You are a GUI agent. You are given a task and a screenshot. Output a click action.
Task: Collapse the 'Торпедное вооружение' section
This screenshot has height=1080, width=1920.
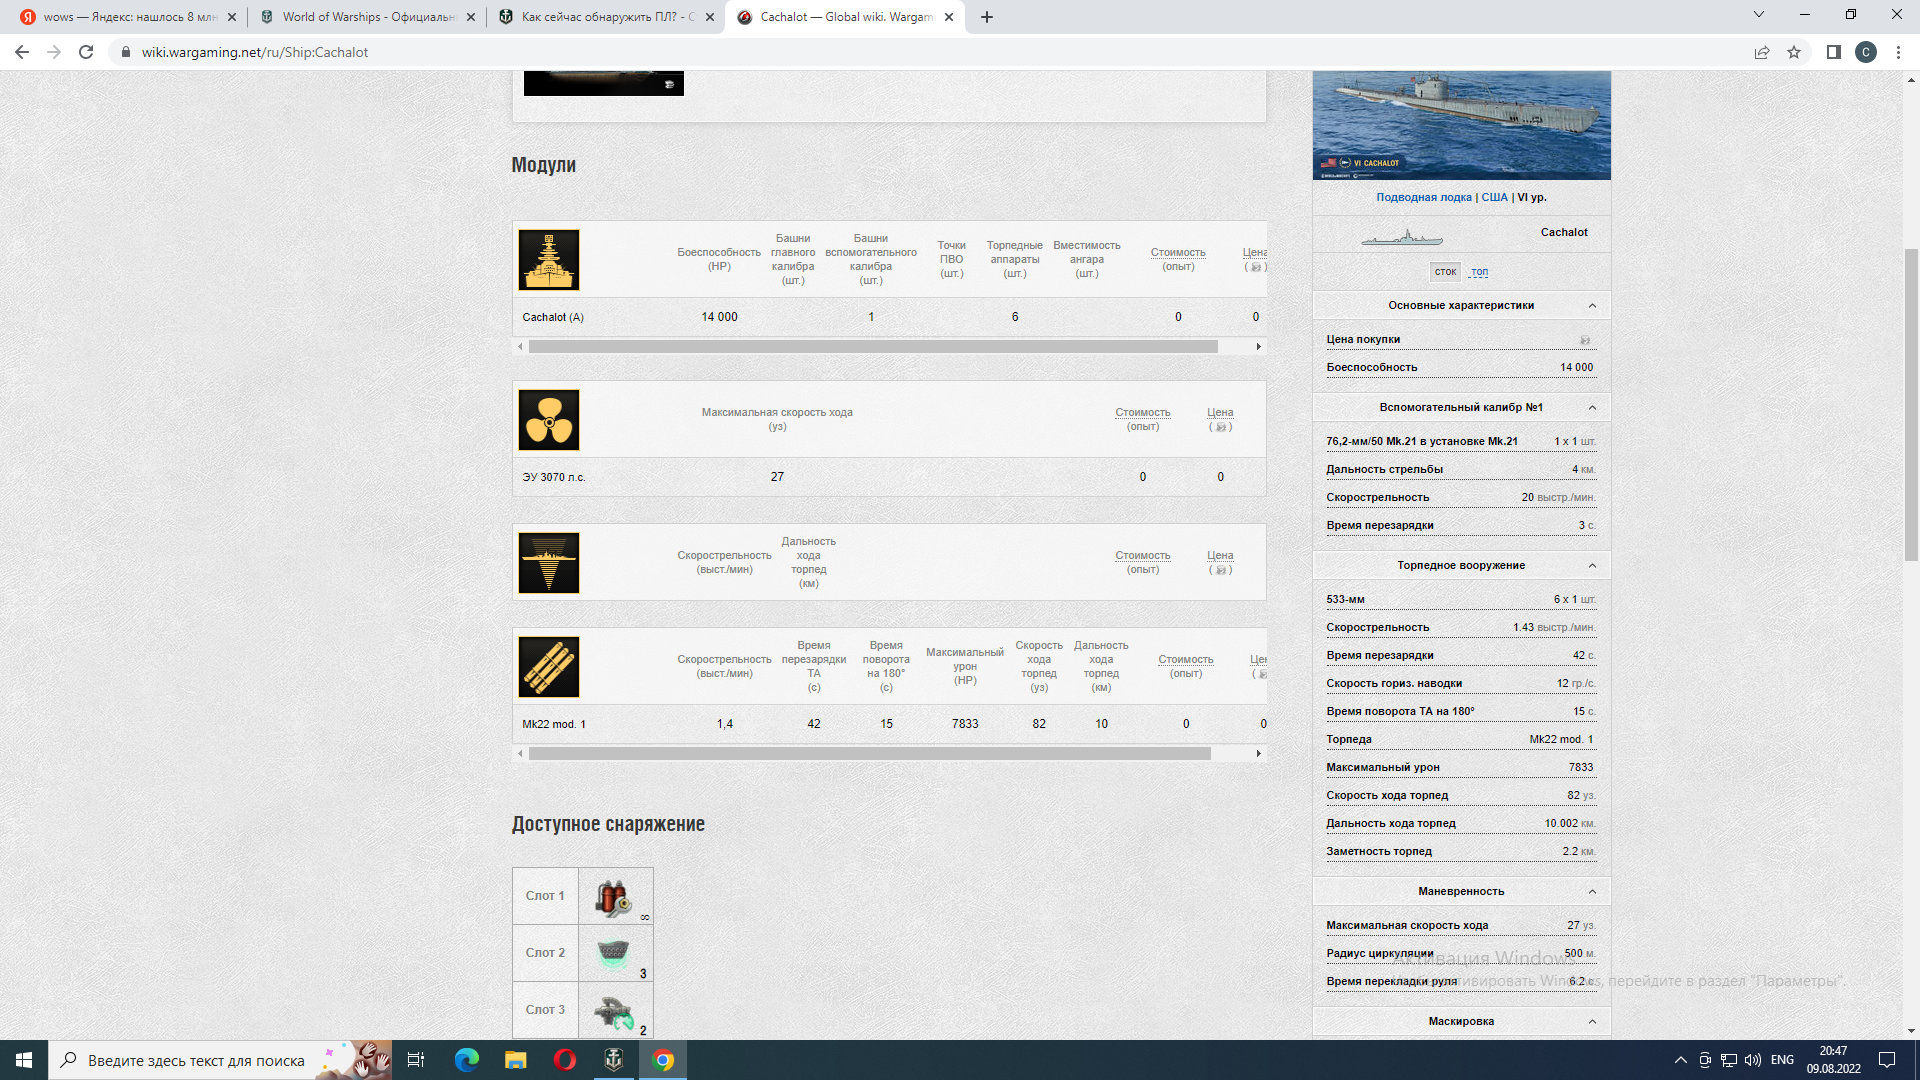click(1592, 566)
